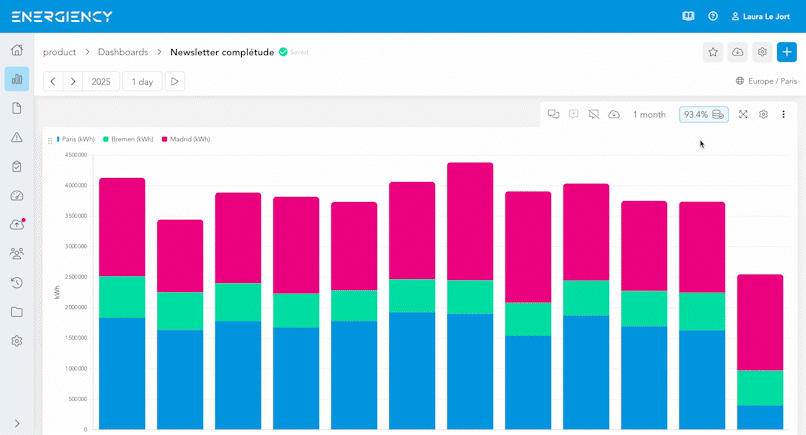Click the Newsletter complétude dashboard title
Viewport: 806px width, 435px height.
click(x=222, y=52)
